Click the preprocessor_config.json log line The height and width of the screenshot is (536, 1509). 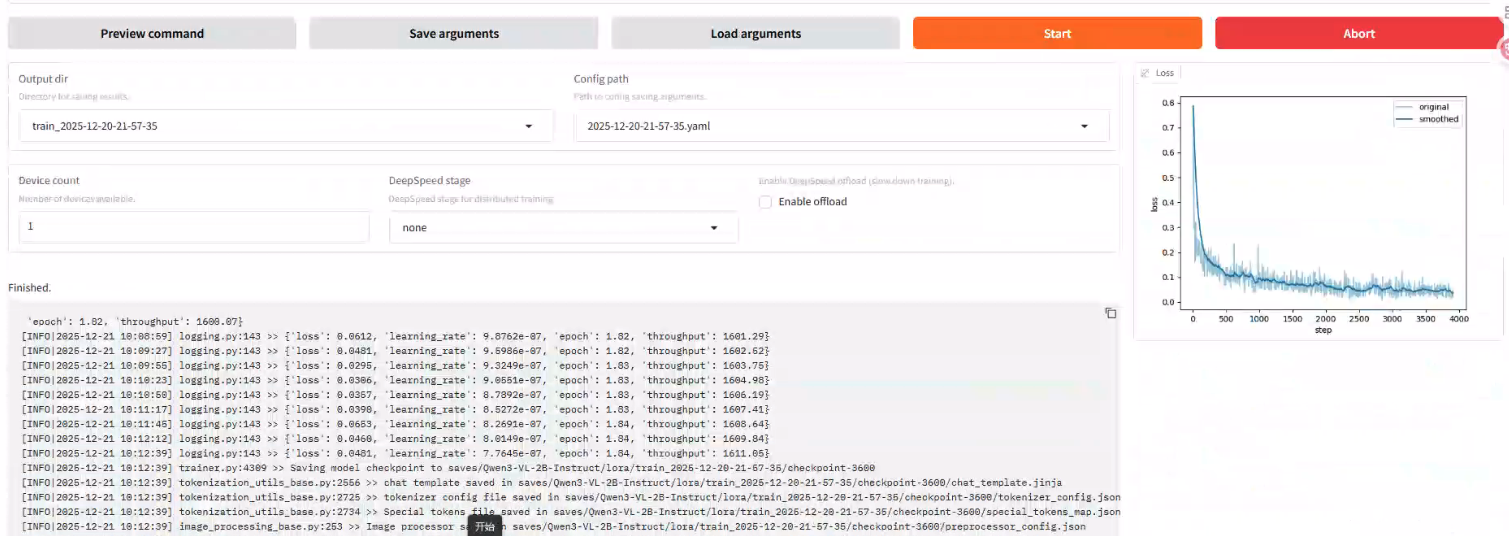click(553, 525)
